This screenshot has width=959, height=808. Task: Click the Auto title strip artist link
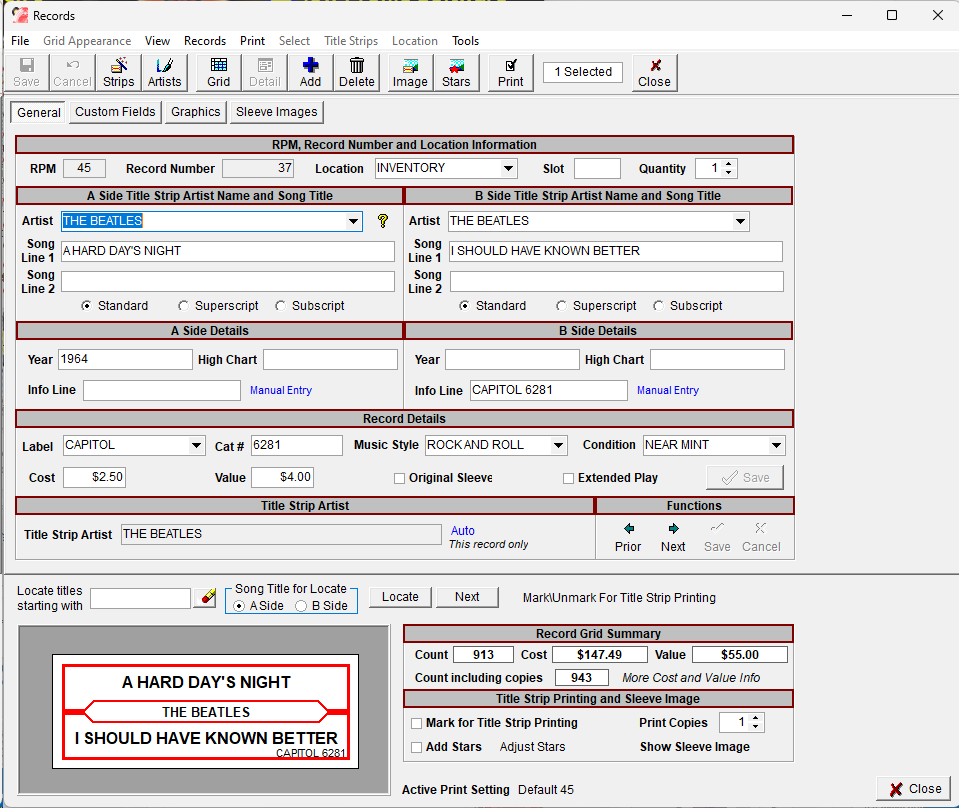pos(462,531)
